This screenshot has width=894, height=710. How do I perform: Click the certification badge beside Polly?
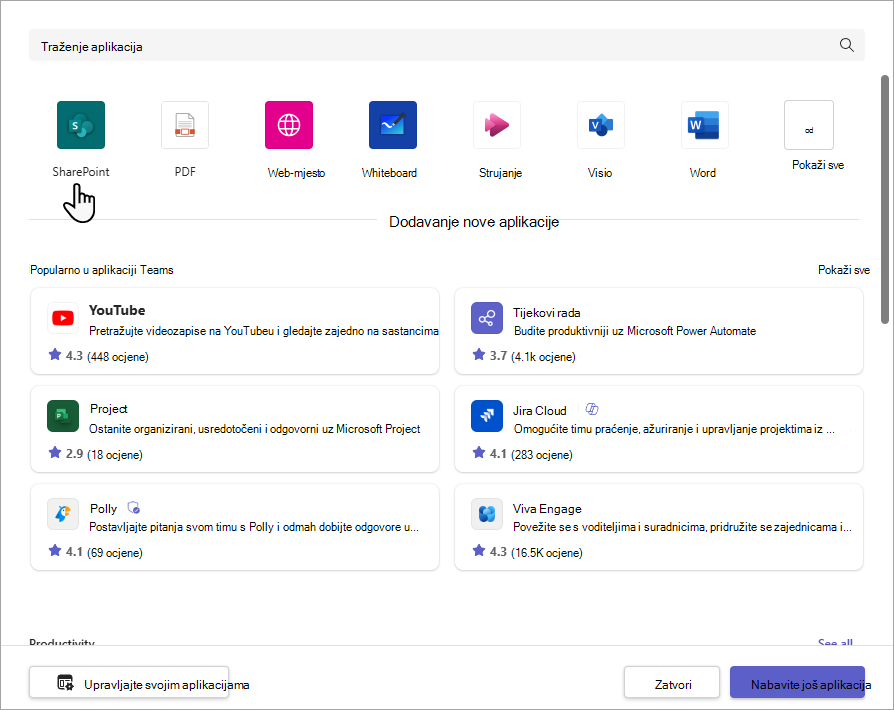[133, 507]
